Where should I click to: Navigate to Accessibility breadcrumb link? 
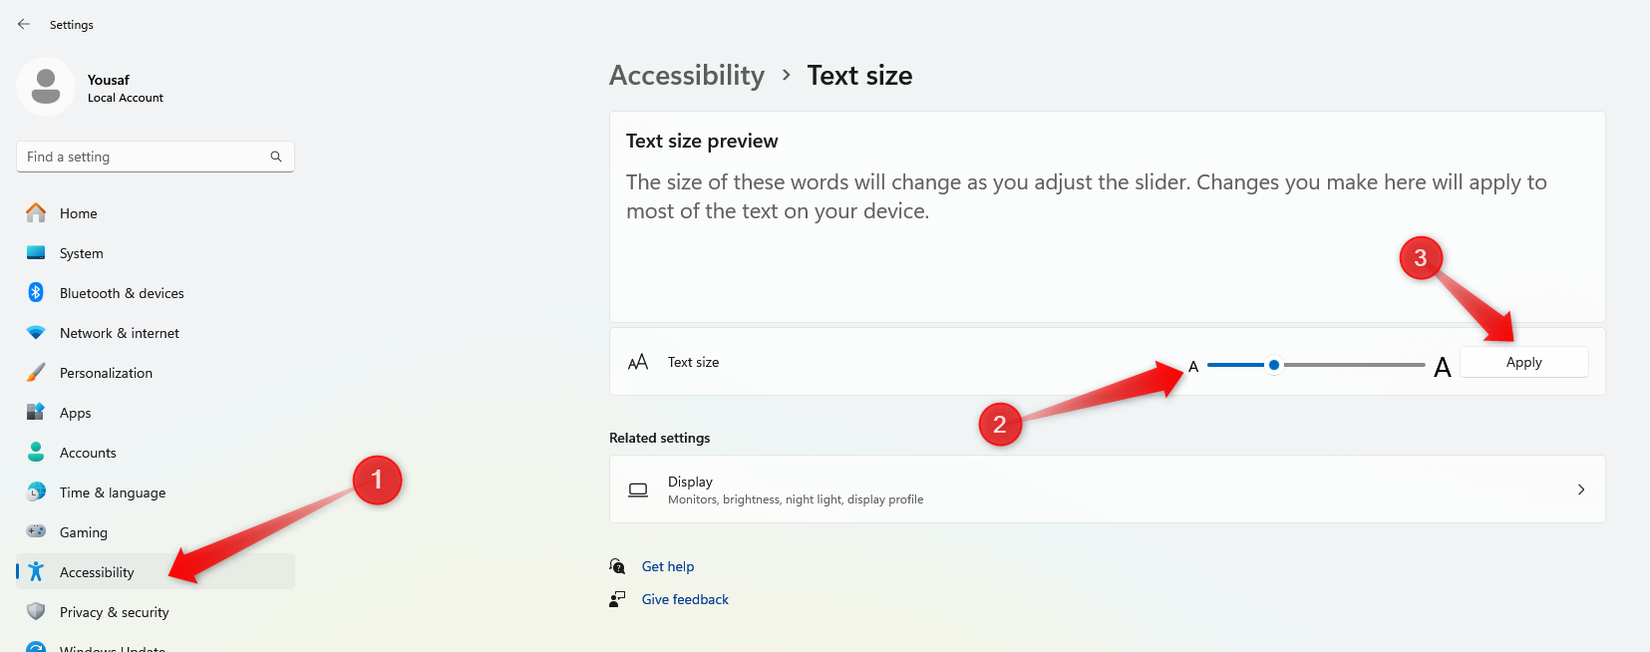(x=686, y=76)
